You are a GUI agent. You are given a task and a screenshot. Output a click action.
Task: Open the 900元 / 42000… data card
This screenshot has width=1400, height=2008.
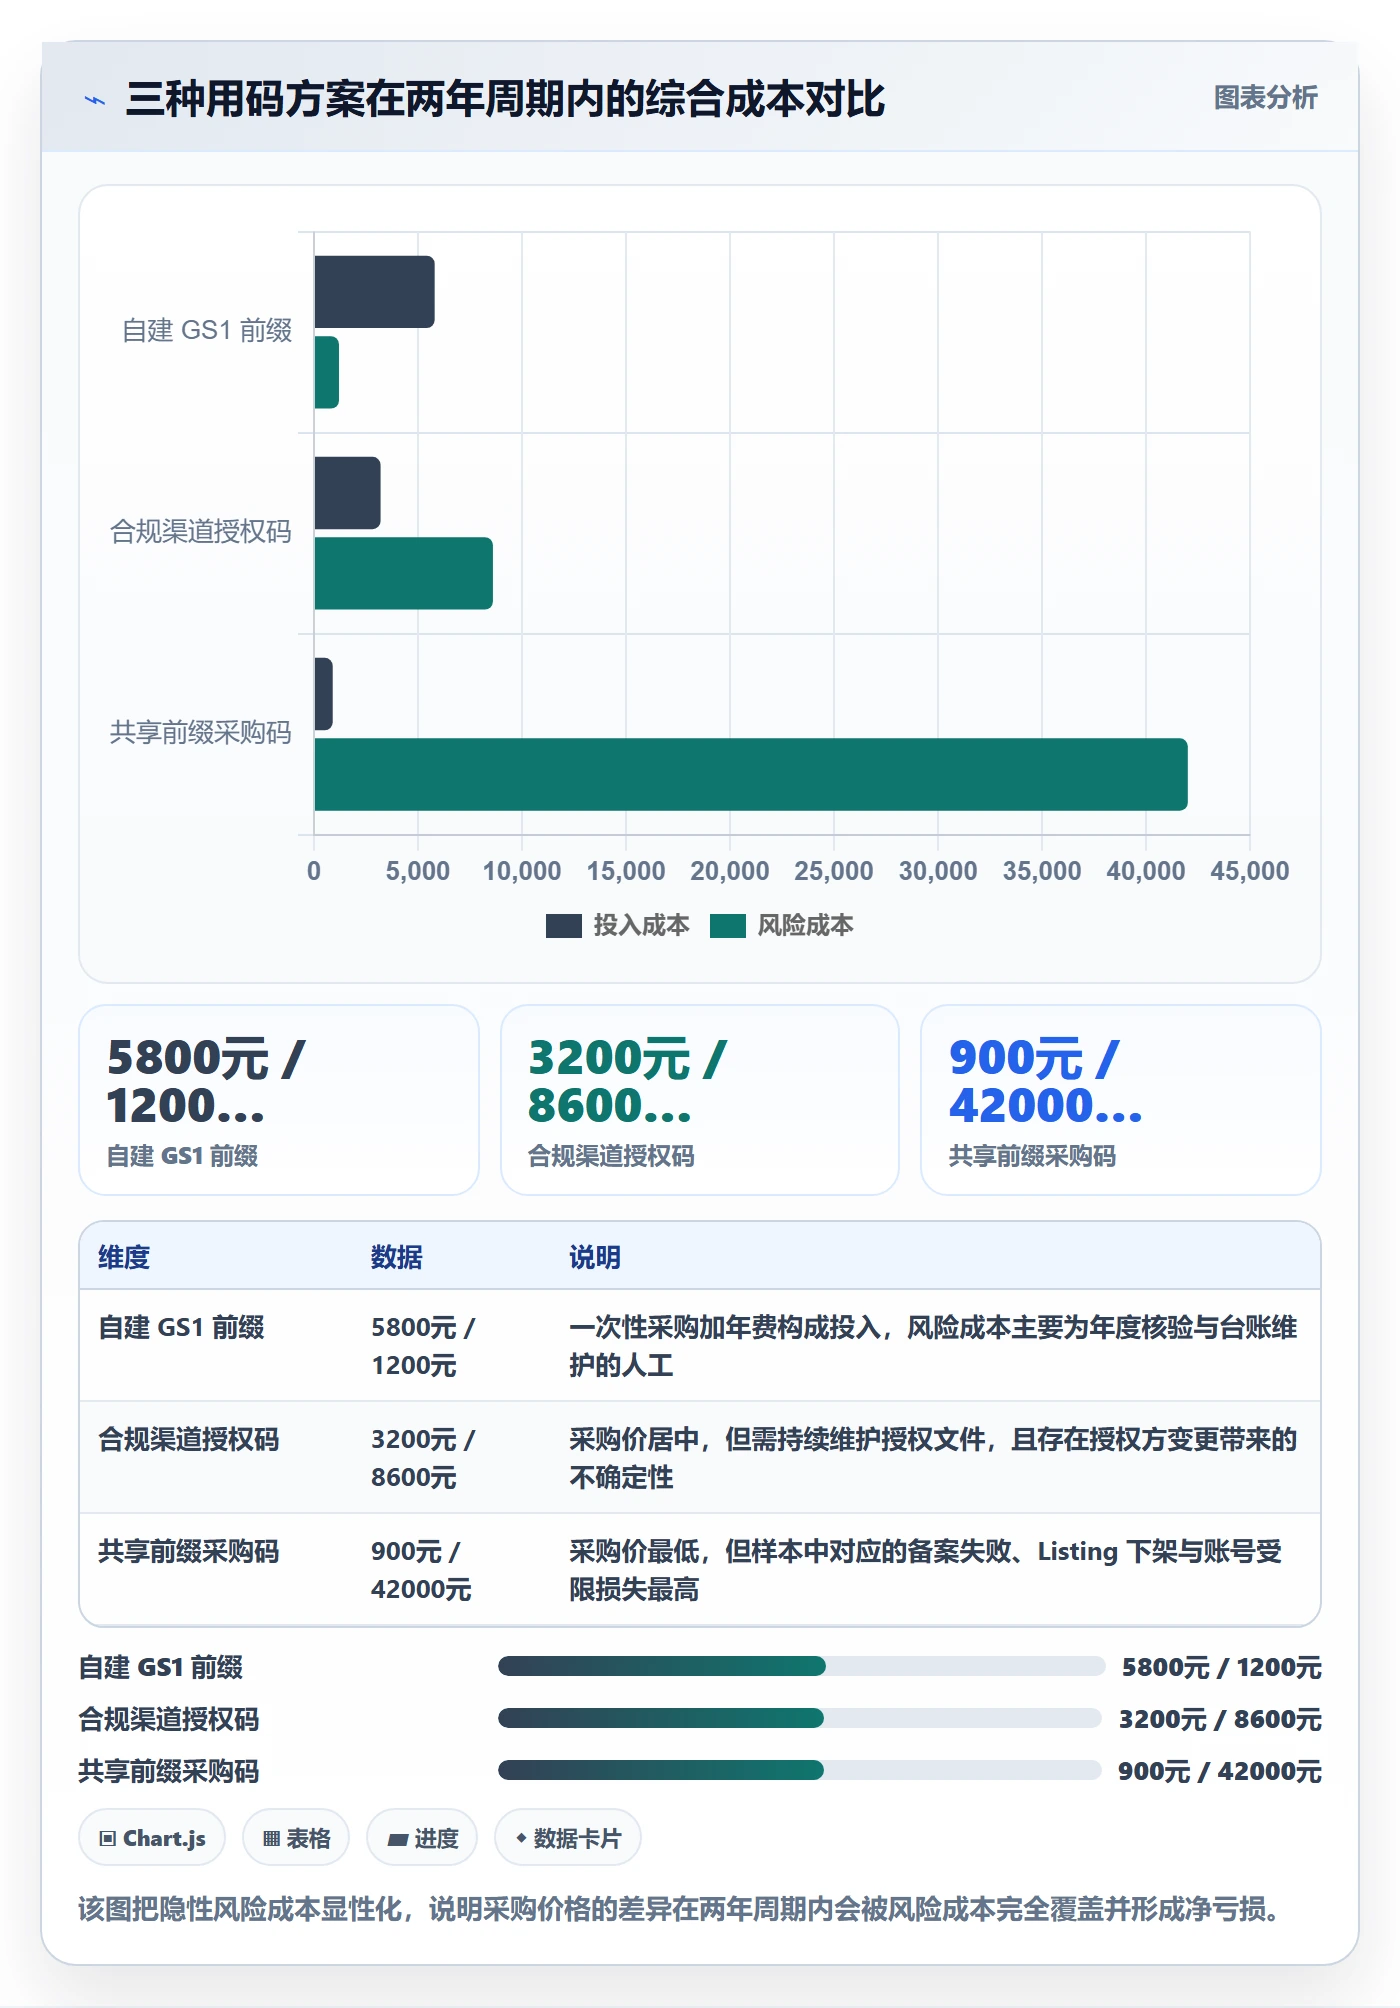1121,1100
